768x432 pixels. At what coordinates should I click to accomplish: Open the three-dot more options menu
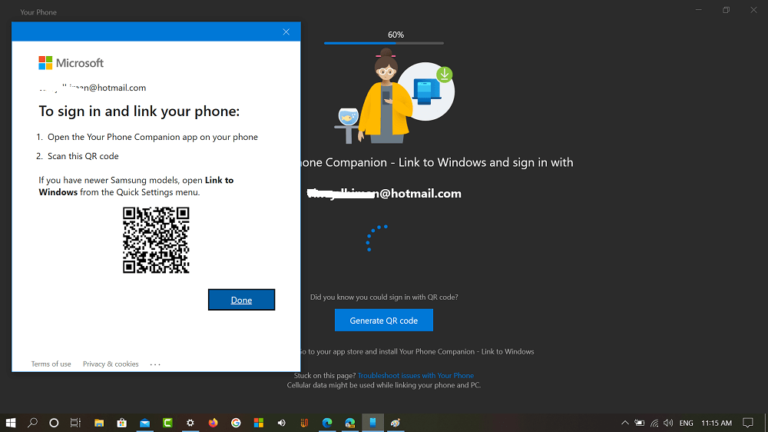point(155,364)
